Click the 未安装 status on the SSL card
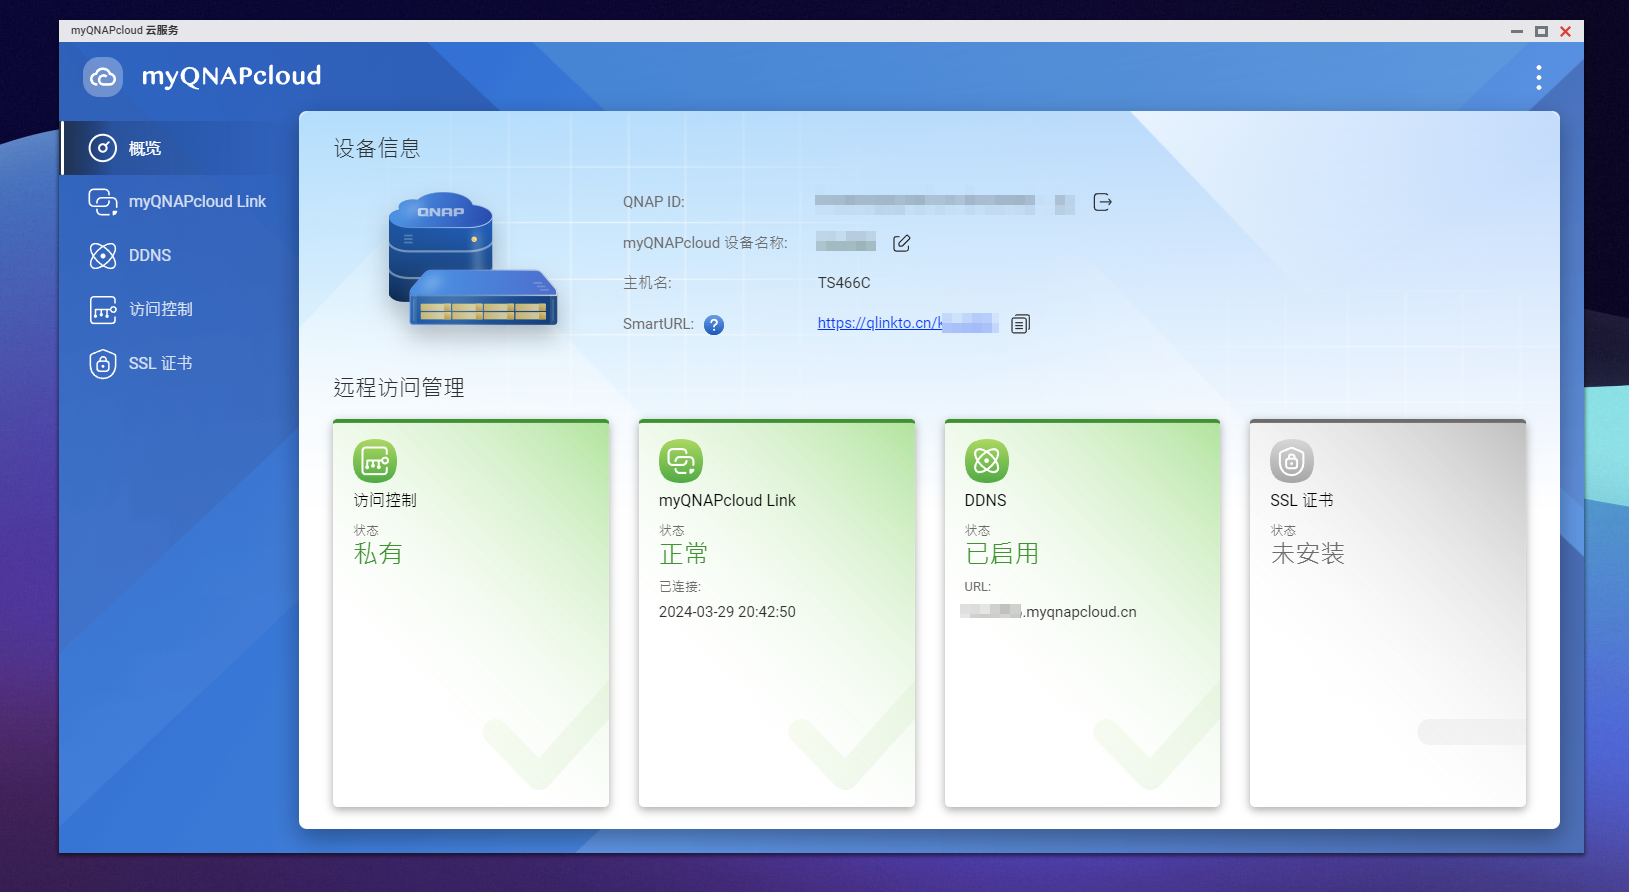This screenshot has height=892, width=1629. [1308, 554]
